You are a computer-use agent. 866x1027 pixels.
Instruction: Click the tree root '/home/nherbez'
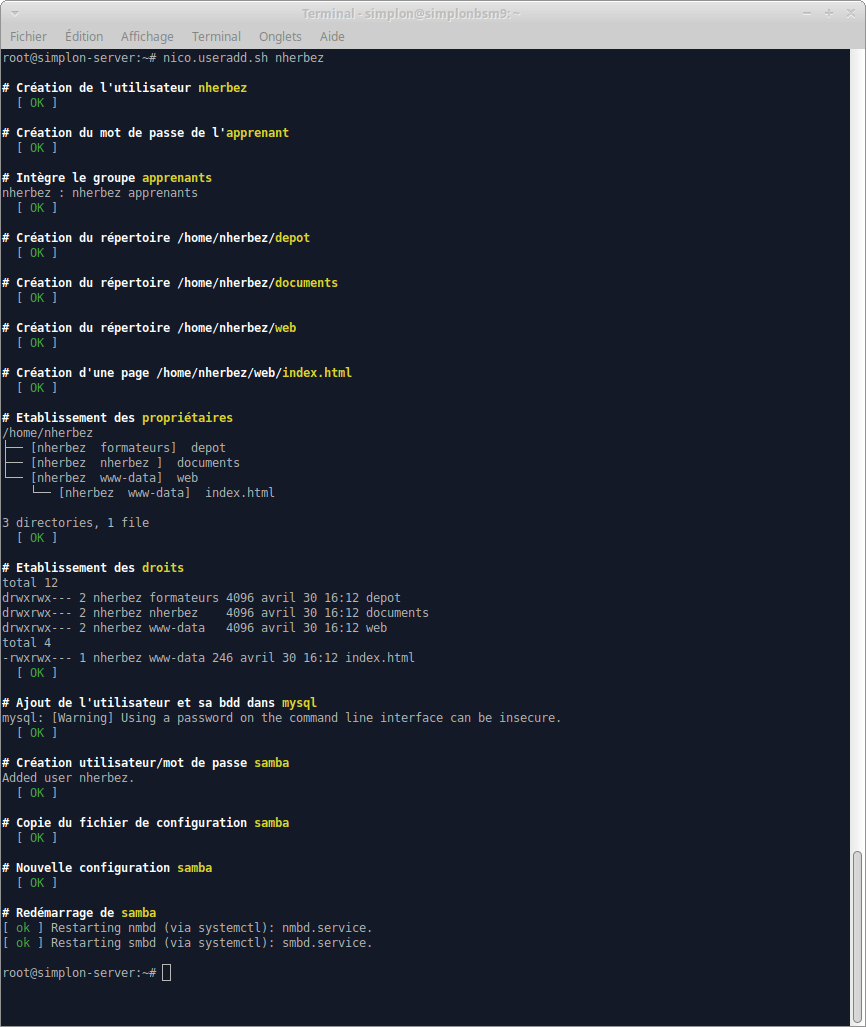pyautogui.click(x=48, y=433)
